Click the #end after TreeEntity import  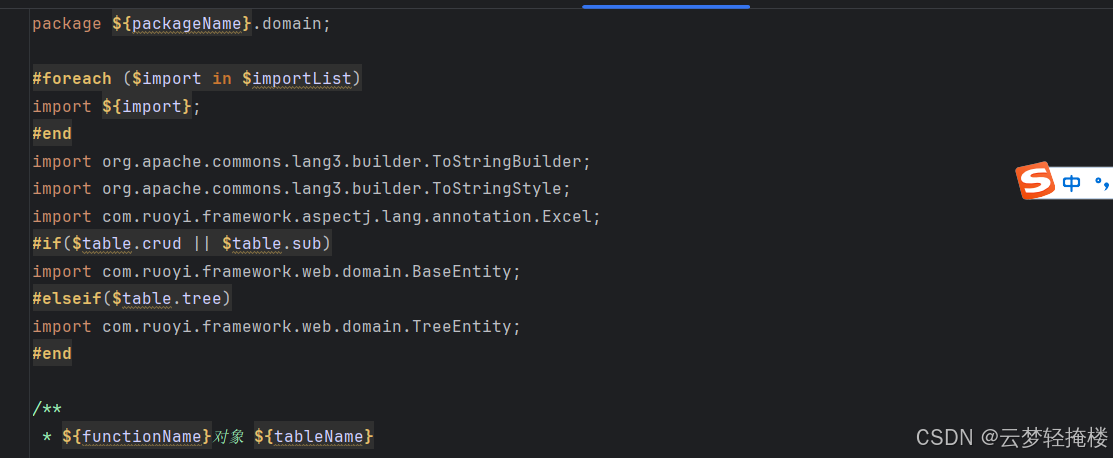pyautogui.click(x=52, y=354)
